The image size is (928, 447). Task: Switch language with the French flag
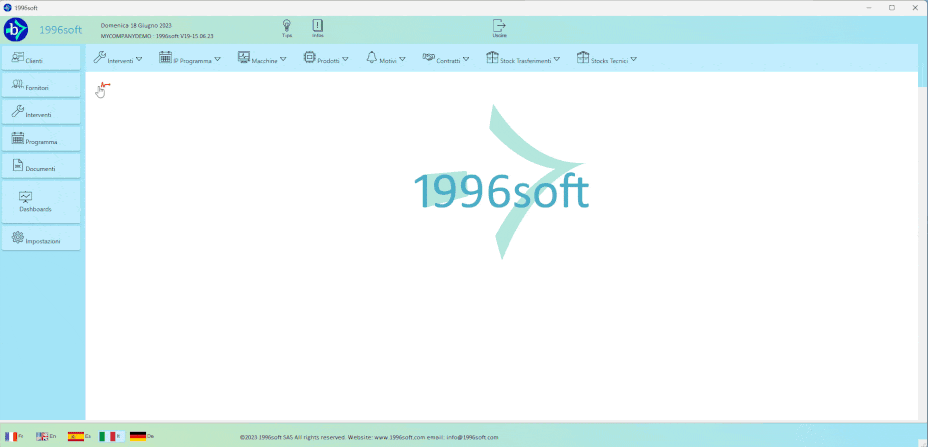tap(12, 436)
